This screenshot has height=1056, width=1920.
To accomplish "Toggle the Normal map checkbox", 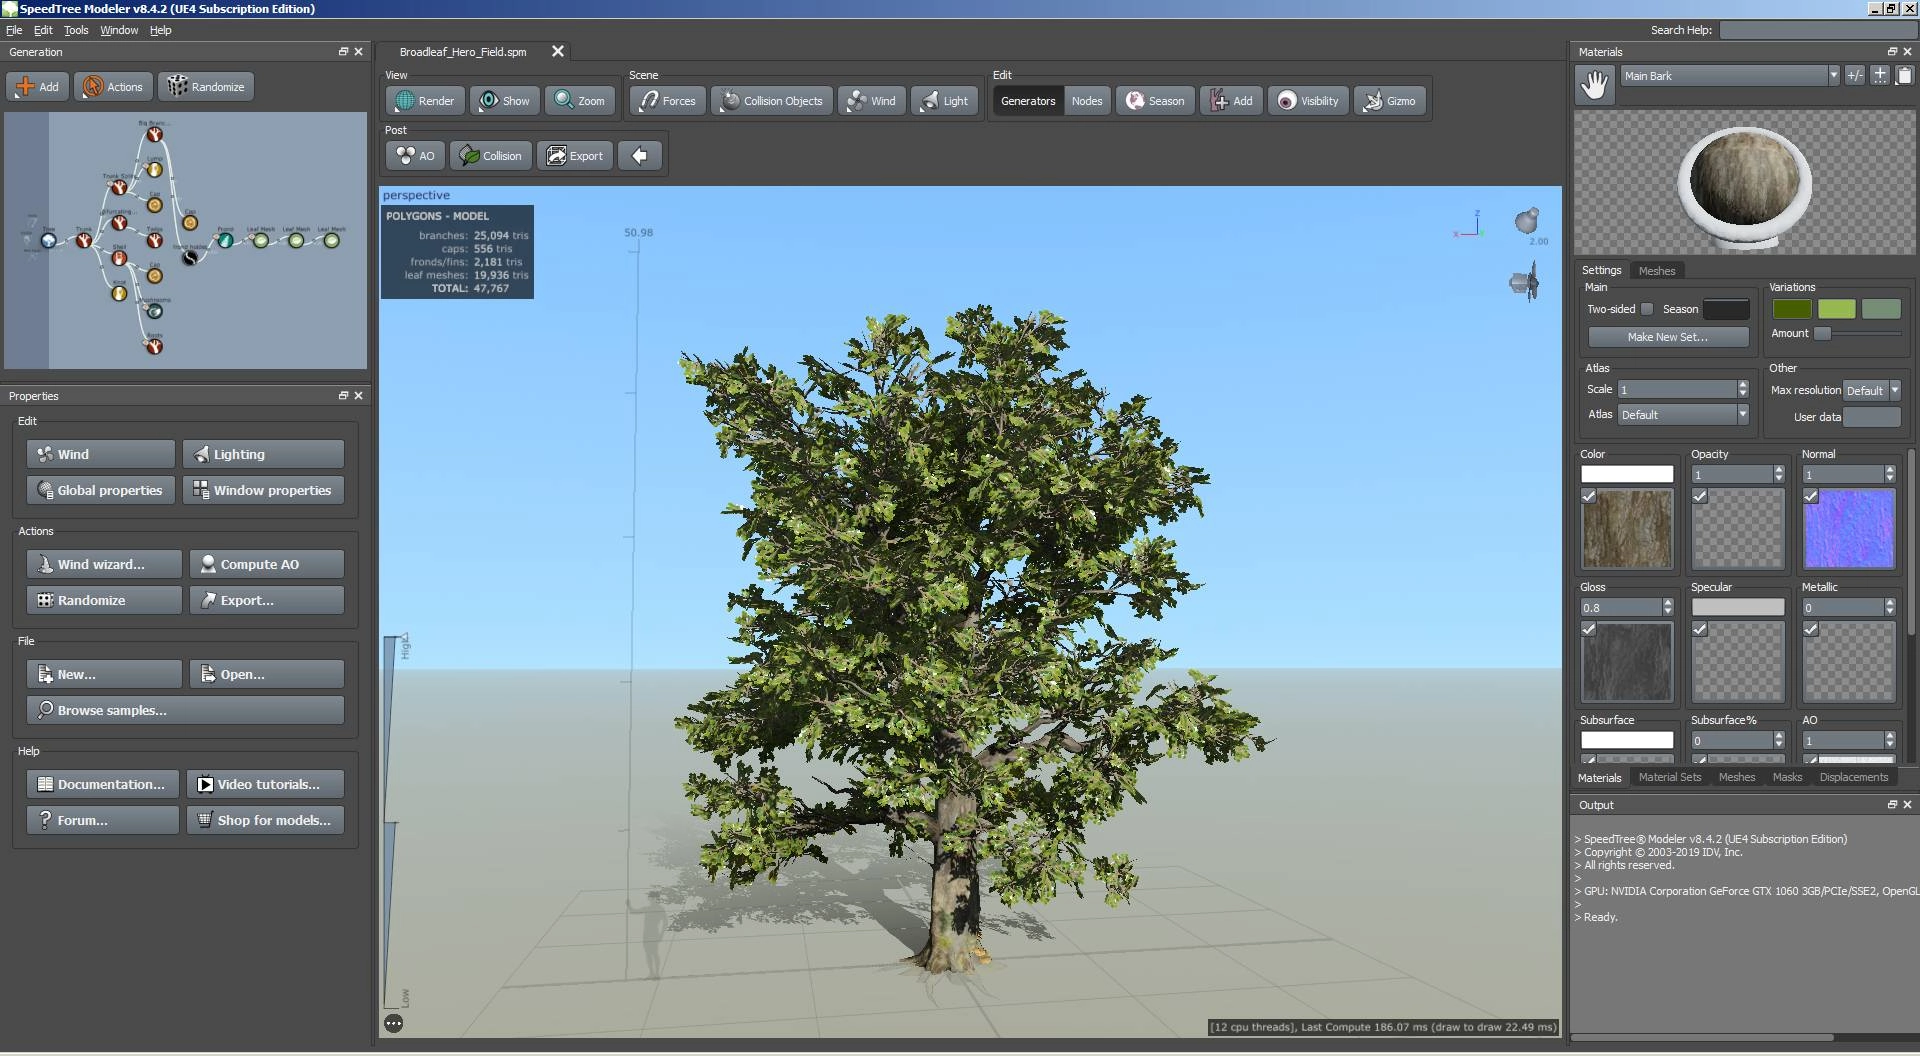I will click(x=1811, y=496).
